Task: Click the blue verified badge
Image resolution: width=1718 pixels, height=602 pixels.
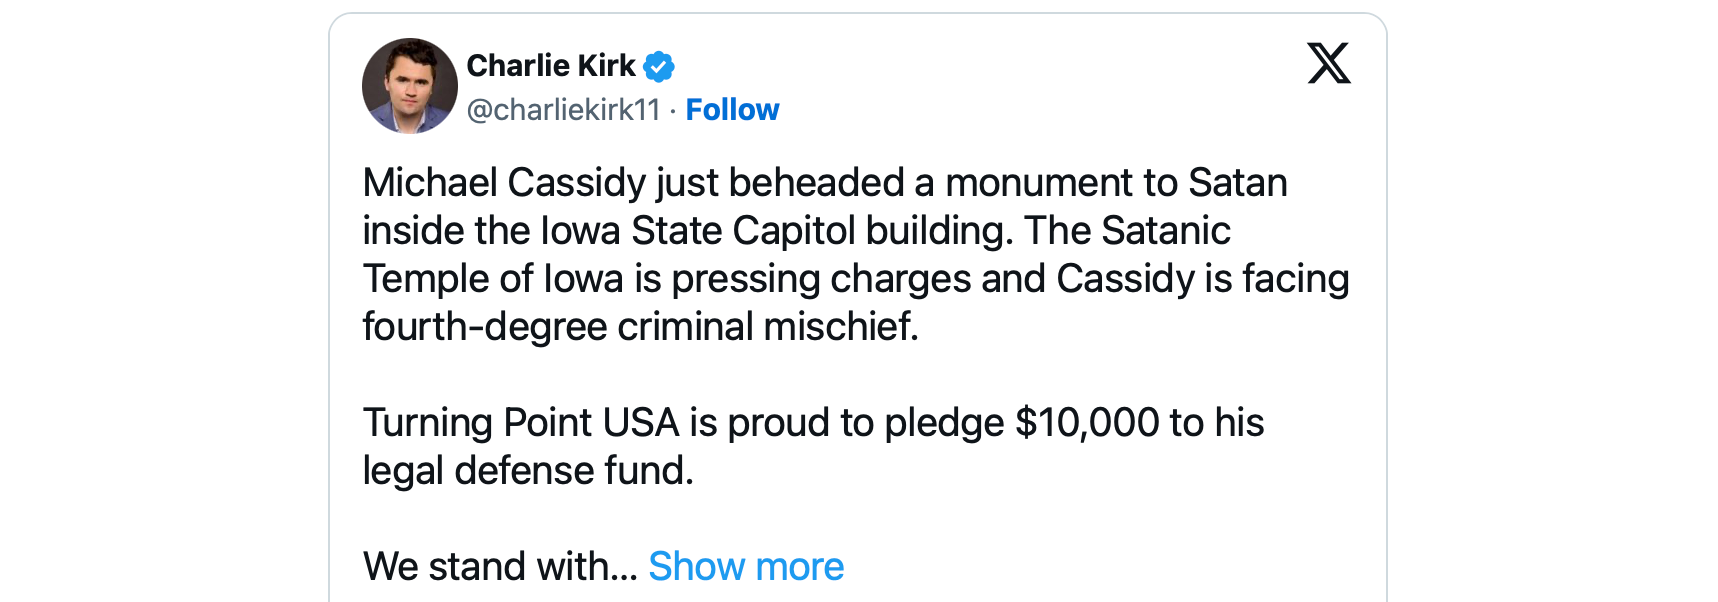Action: tap(659, 67)
